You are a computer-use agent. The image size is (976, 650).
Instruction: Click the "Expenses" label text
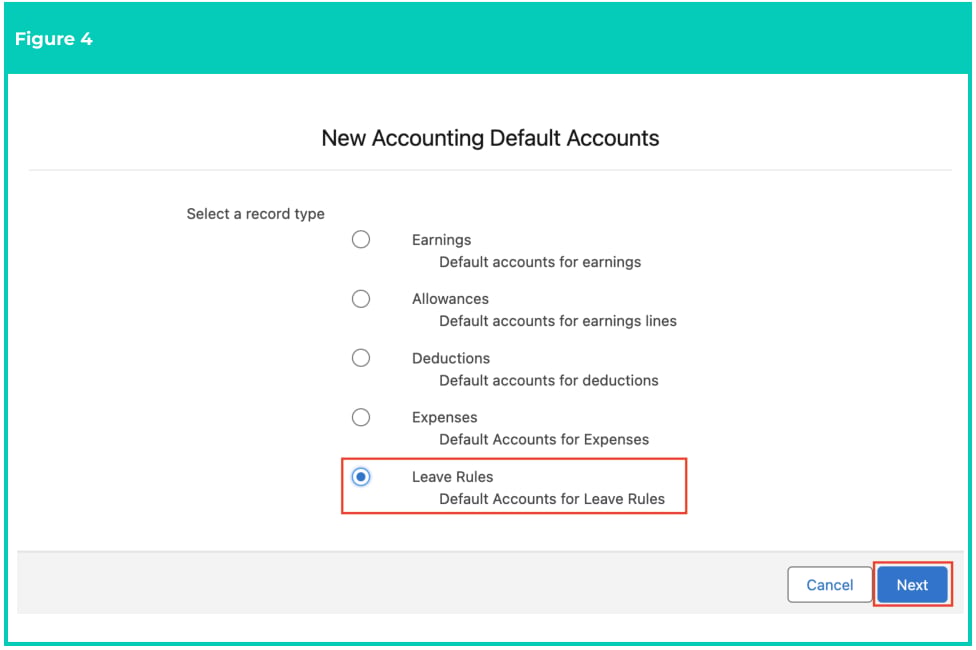444,417
